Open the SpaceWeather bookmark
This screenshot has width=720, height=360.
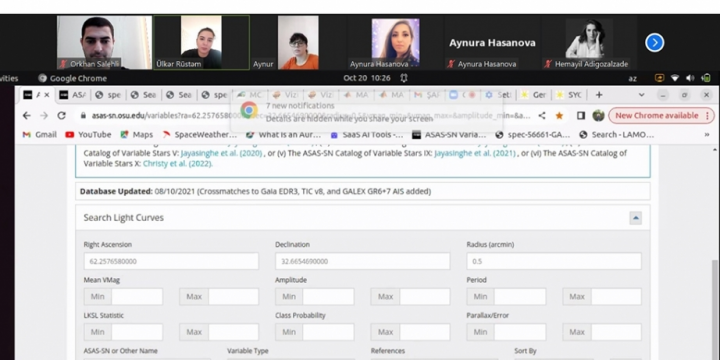coord(200,135)
